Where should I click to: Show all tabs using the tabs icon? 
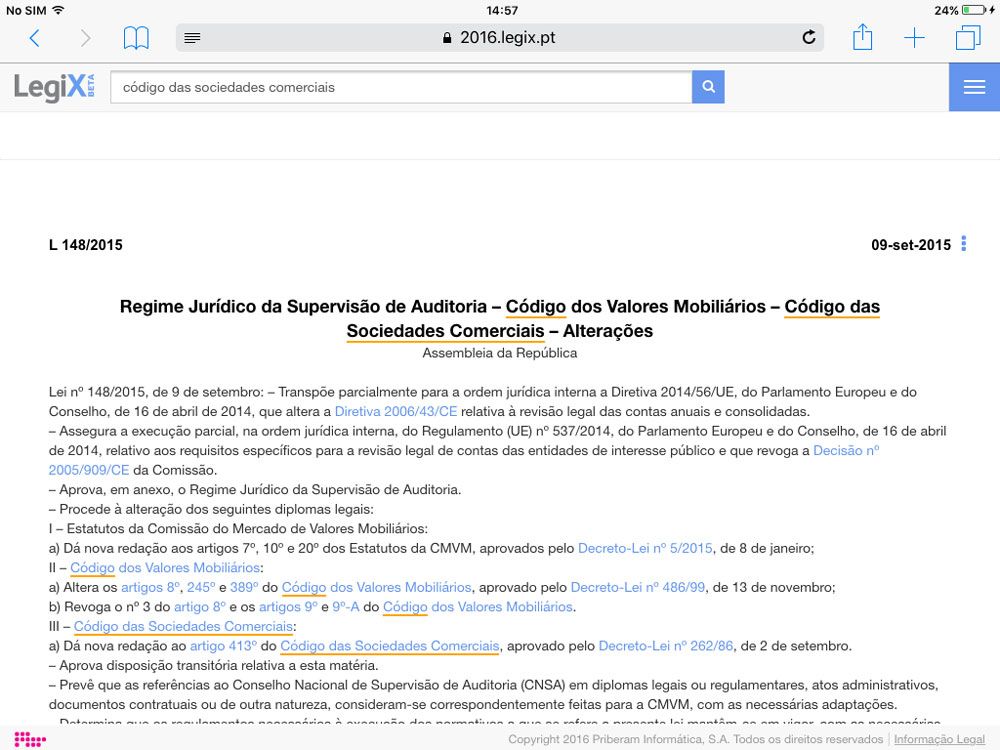click(x=967, y=37)
